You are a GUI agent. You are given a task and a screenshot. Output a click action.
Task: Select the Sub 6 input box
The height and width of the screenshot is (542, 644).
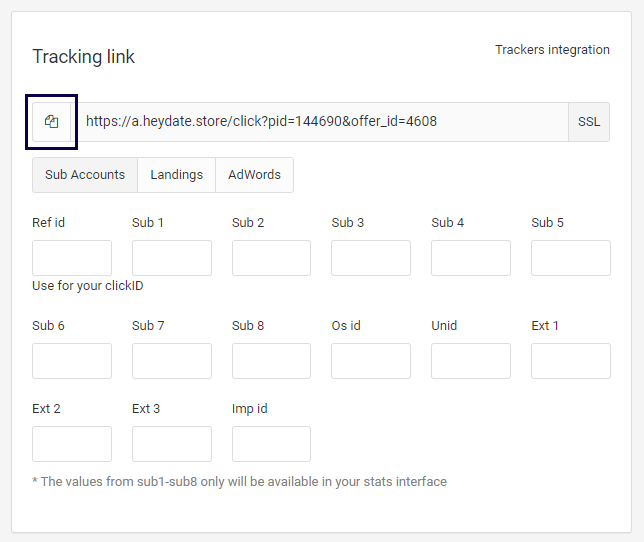[72, 361]
